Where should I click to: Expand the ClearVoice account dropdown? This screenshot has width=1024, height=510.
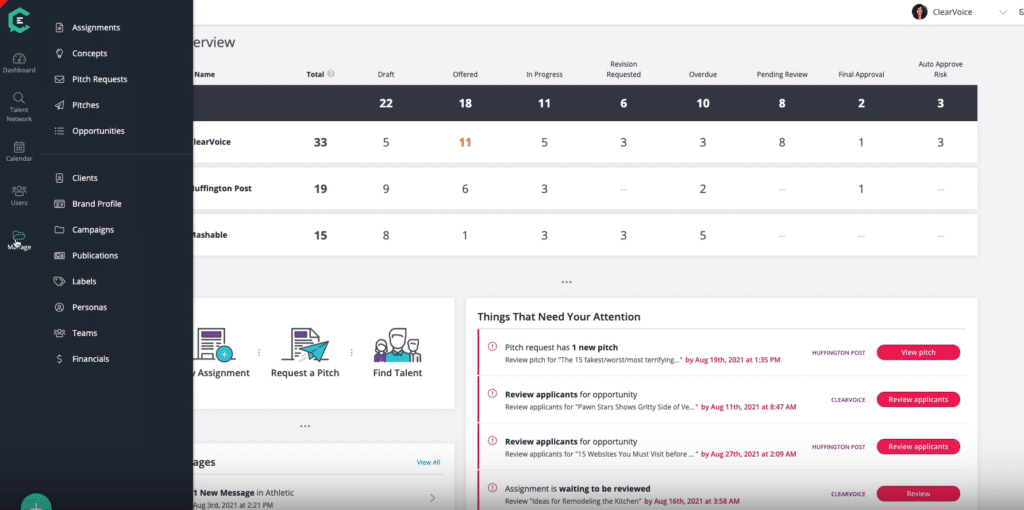pos(1003,12)
